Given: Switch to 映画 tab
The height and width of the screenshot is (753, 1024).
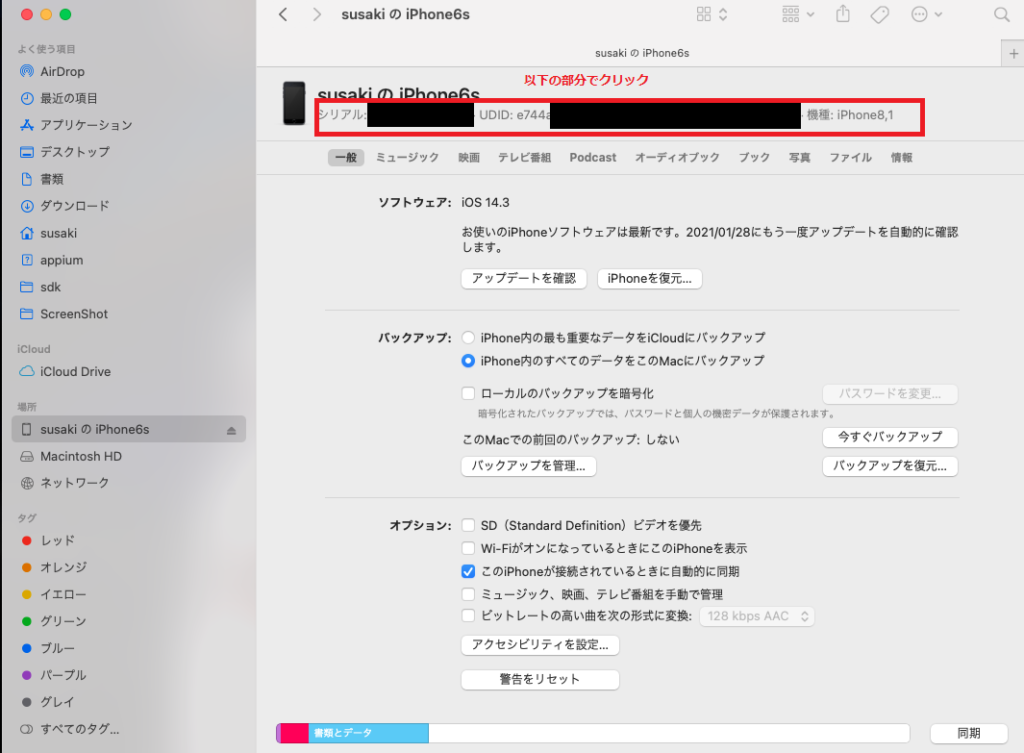Looking at the screenshot, I should pos(469,157).
